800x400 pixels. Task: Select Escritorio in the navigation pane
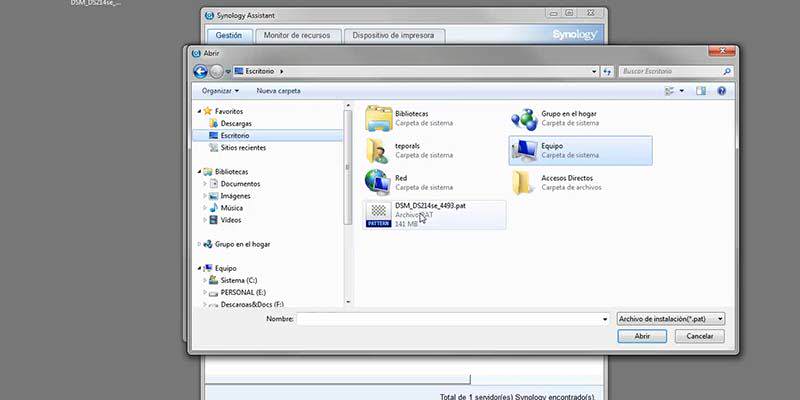pos(268,136)
